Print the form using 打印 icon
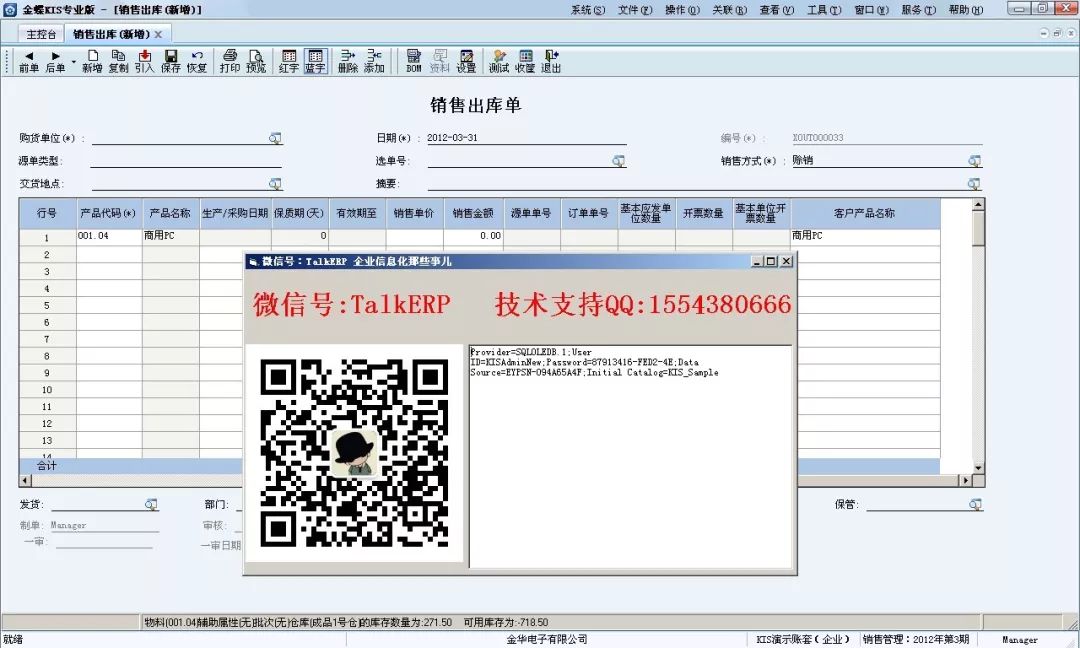This screenshot has width=1080, height=648. click(230, 61)
